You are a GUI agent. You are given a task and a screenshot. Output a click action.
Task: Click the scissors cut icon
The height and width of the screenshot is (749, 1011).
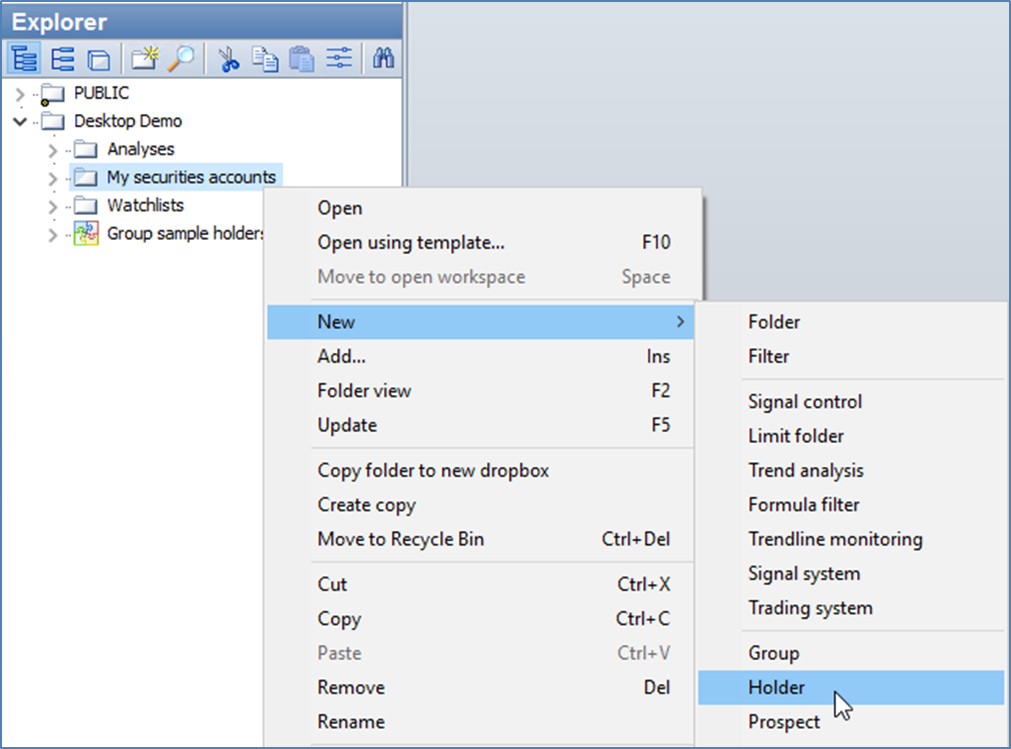click(229, 60)
